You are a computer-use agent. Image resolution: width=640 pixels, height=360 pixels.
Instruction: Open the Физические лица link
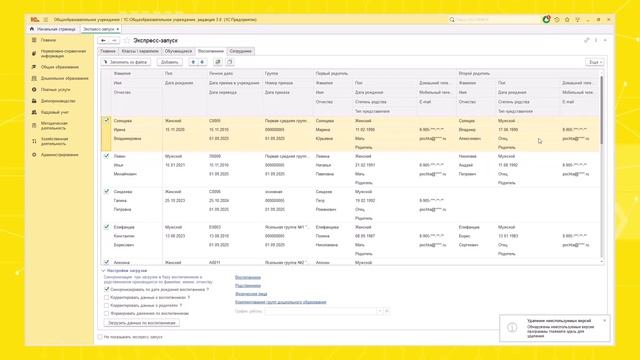click(x=251, y=294)
